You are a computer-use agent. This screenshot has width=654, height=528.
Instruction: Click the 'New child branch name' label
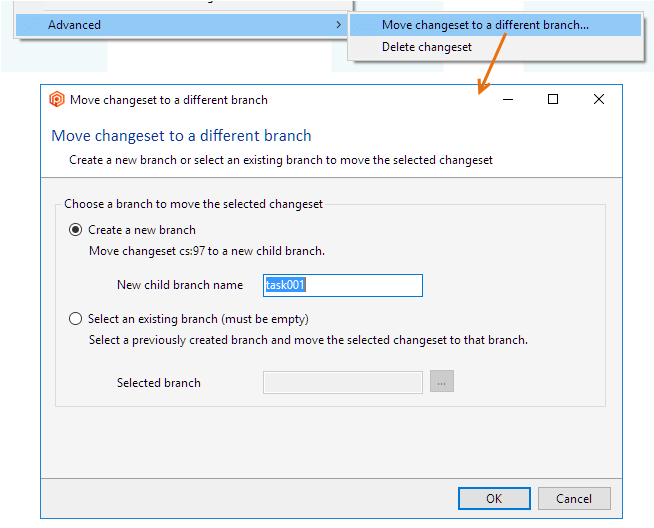coord(180,285)
